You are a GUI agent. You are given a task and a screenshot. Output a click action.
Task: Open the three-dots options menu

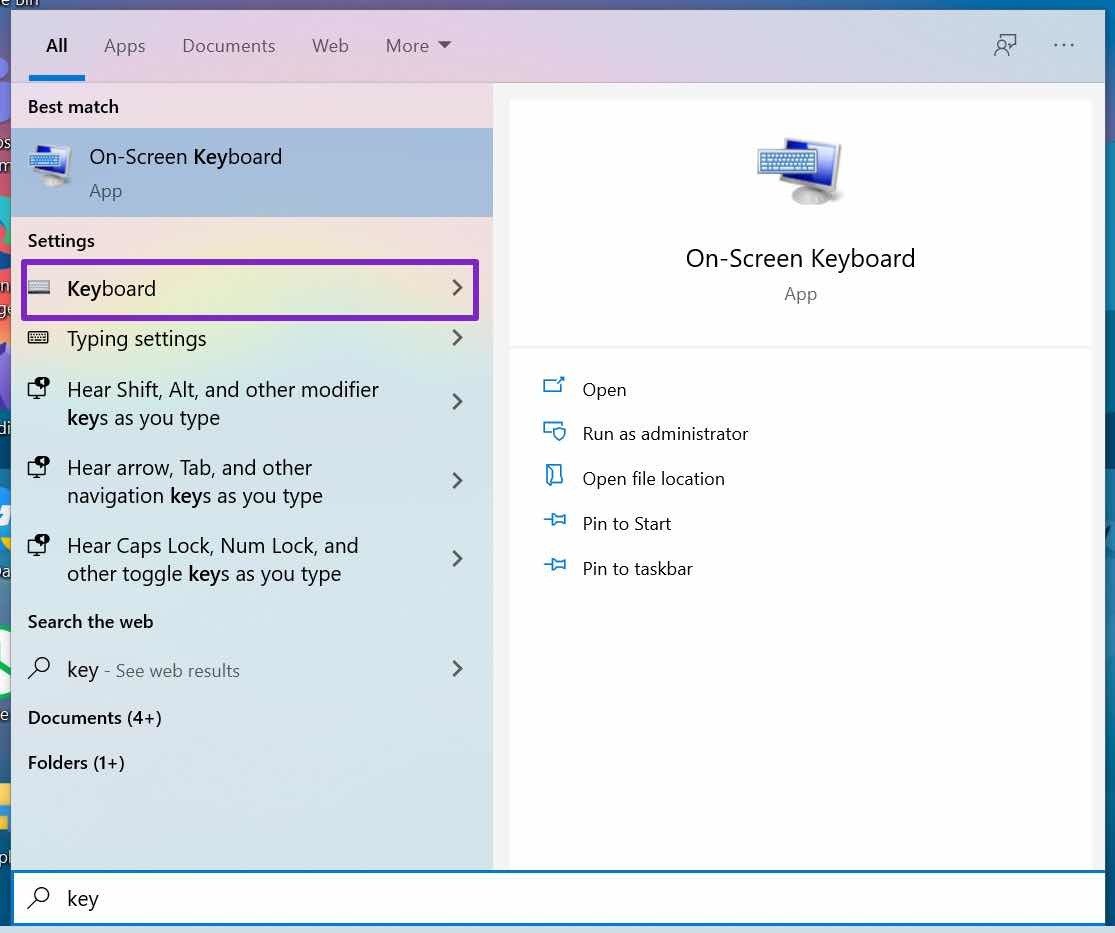(x=1064, y=45)
